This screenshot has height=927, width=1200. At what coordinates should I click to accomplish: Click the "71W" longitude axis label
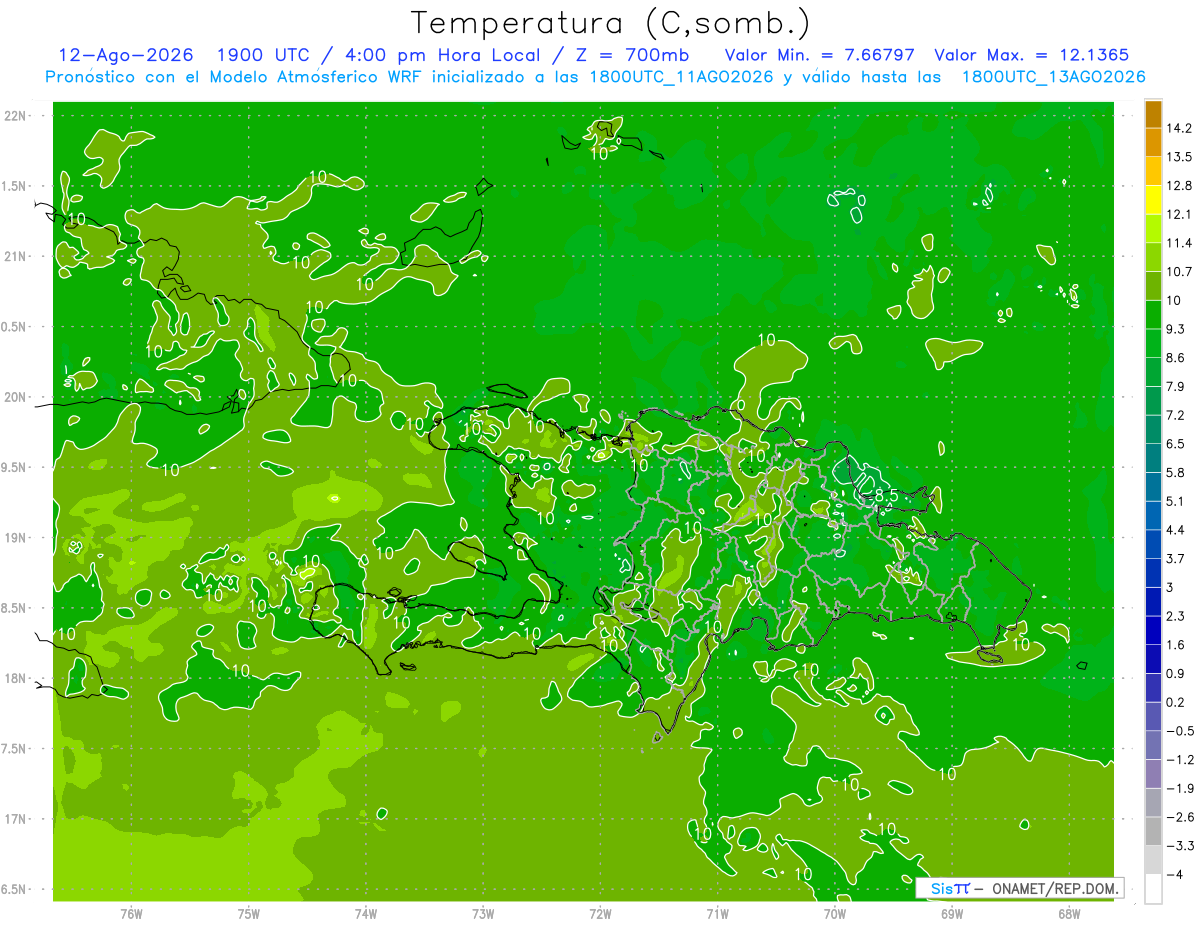[717, 913]
